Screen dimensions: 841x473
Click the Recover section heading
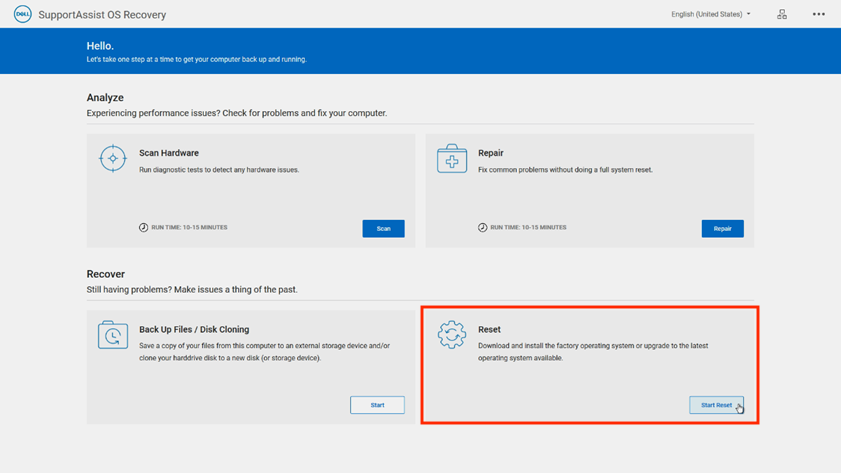tap(106, 274)
